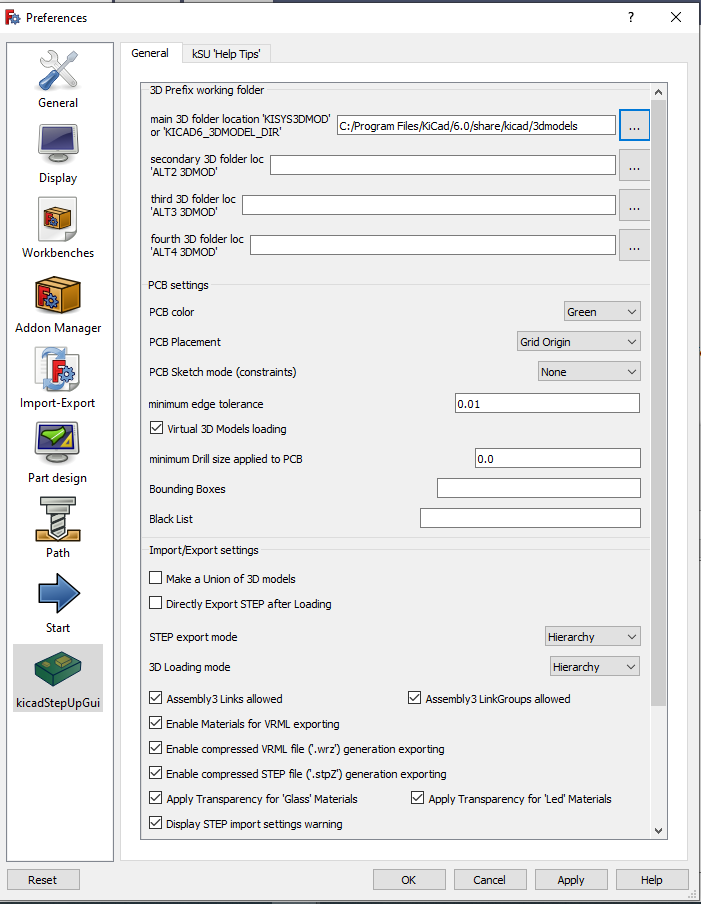
Task: Select the Import-Export preferences icon
Action: click(58, 378)
